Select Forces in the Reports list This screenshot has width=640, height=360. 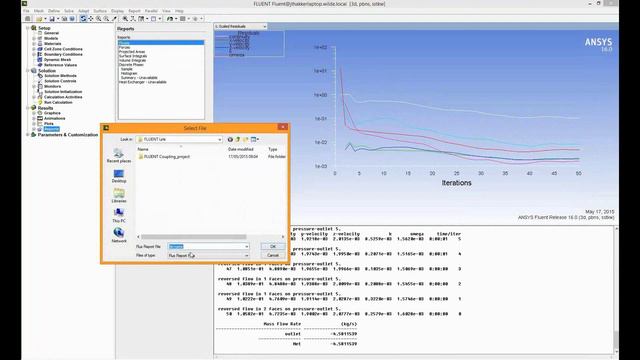(124, 47)
